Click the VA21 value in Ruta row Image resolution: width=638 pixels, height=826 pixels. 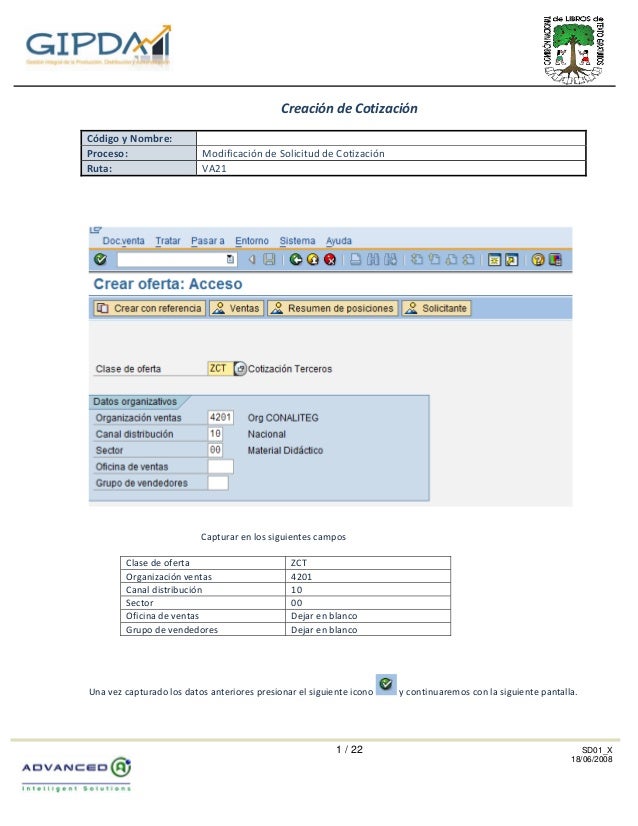[x=214, y=169]
